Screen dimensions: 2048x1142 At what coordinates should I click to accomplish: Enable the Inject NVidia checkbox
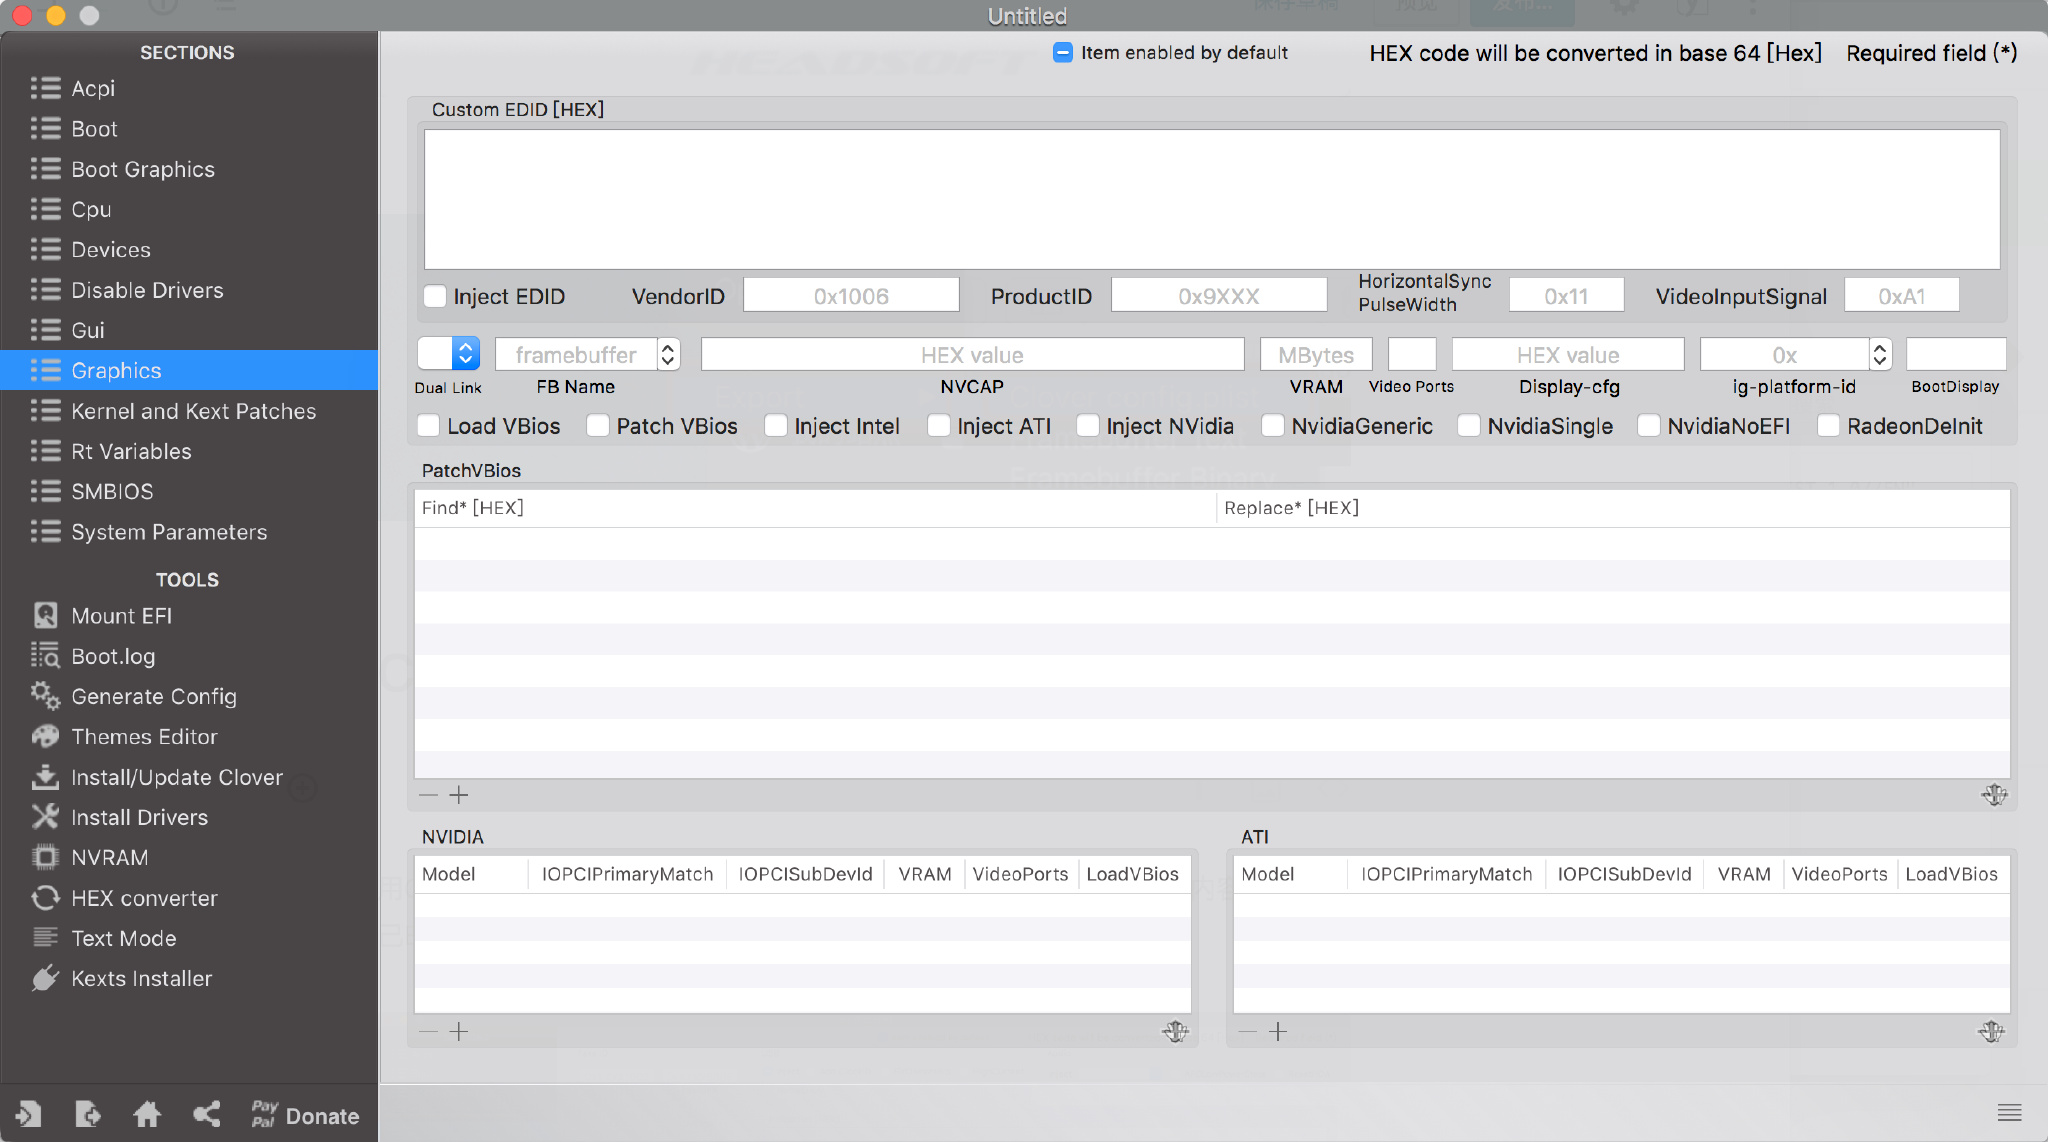1088,426
